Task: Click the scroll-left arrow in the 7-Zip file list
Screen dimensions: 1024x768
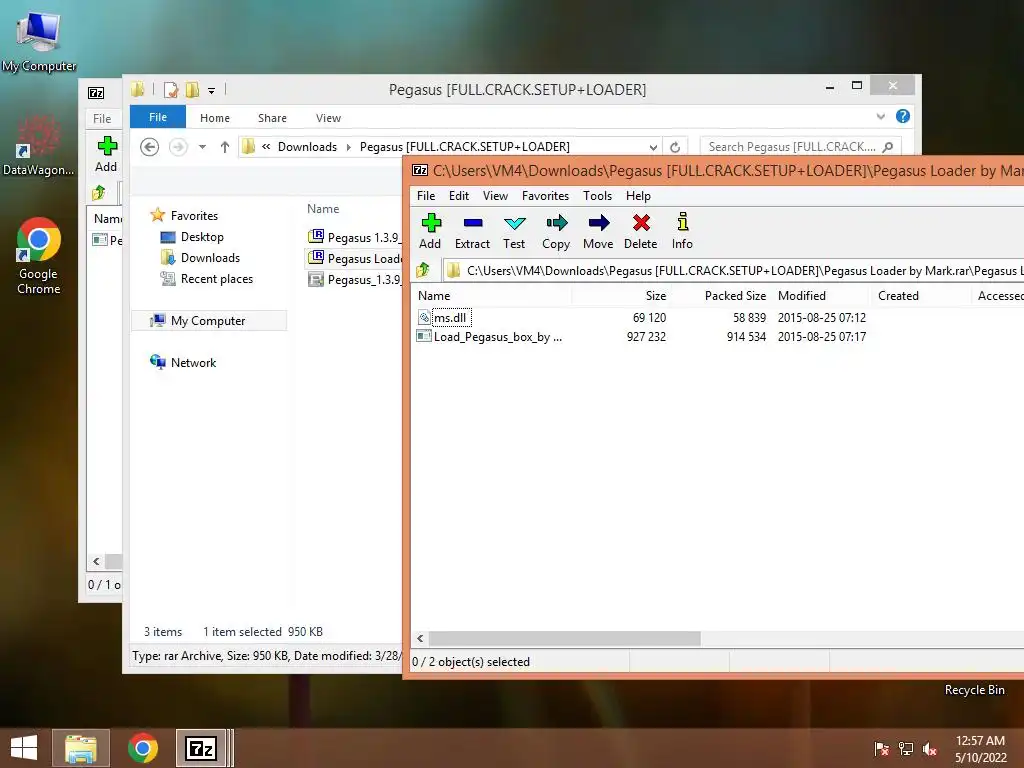Action: pyautogui.click(x=421, y=639)
